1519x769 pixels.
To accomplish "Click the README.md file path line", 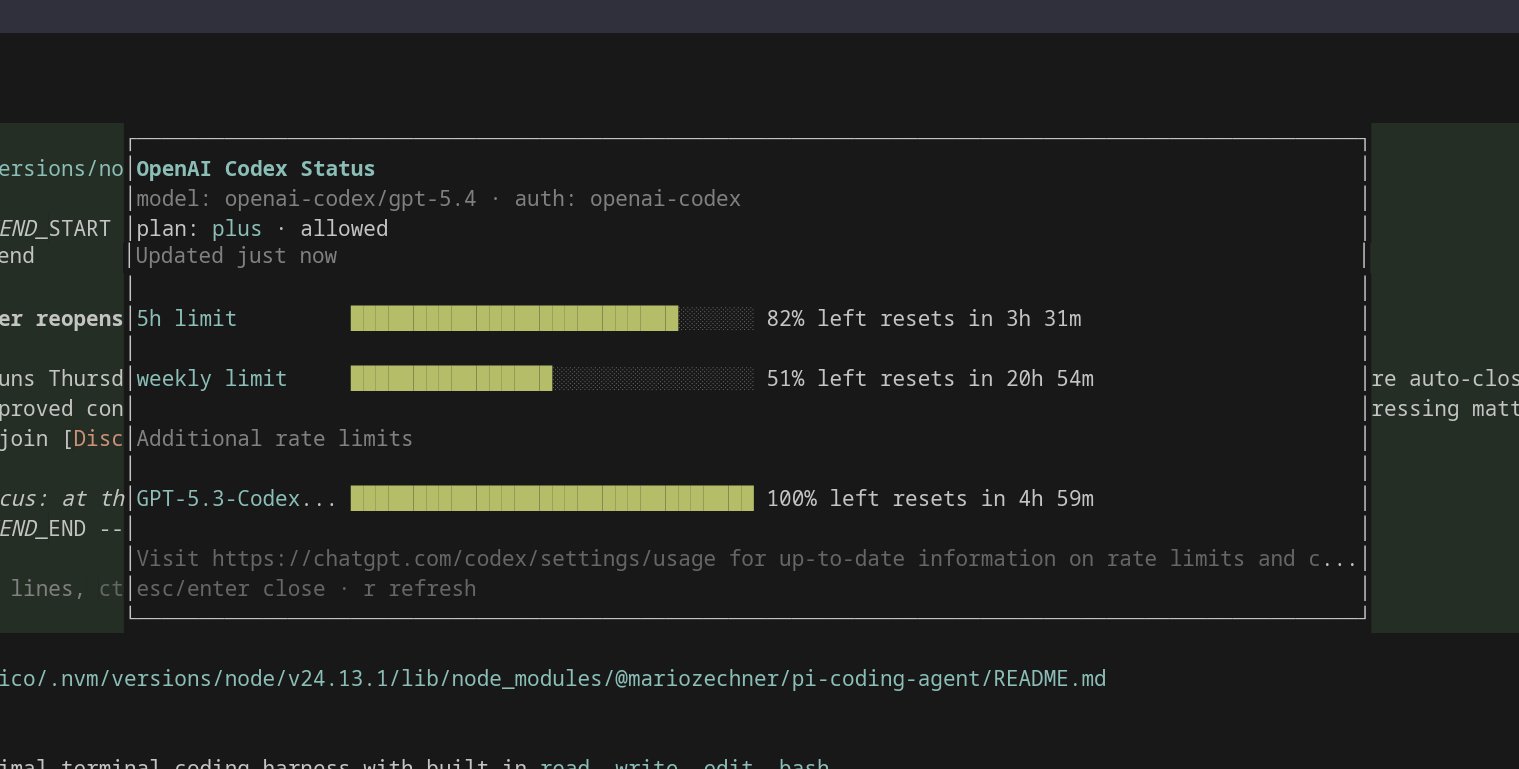I will click(x=553, y=679).
